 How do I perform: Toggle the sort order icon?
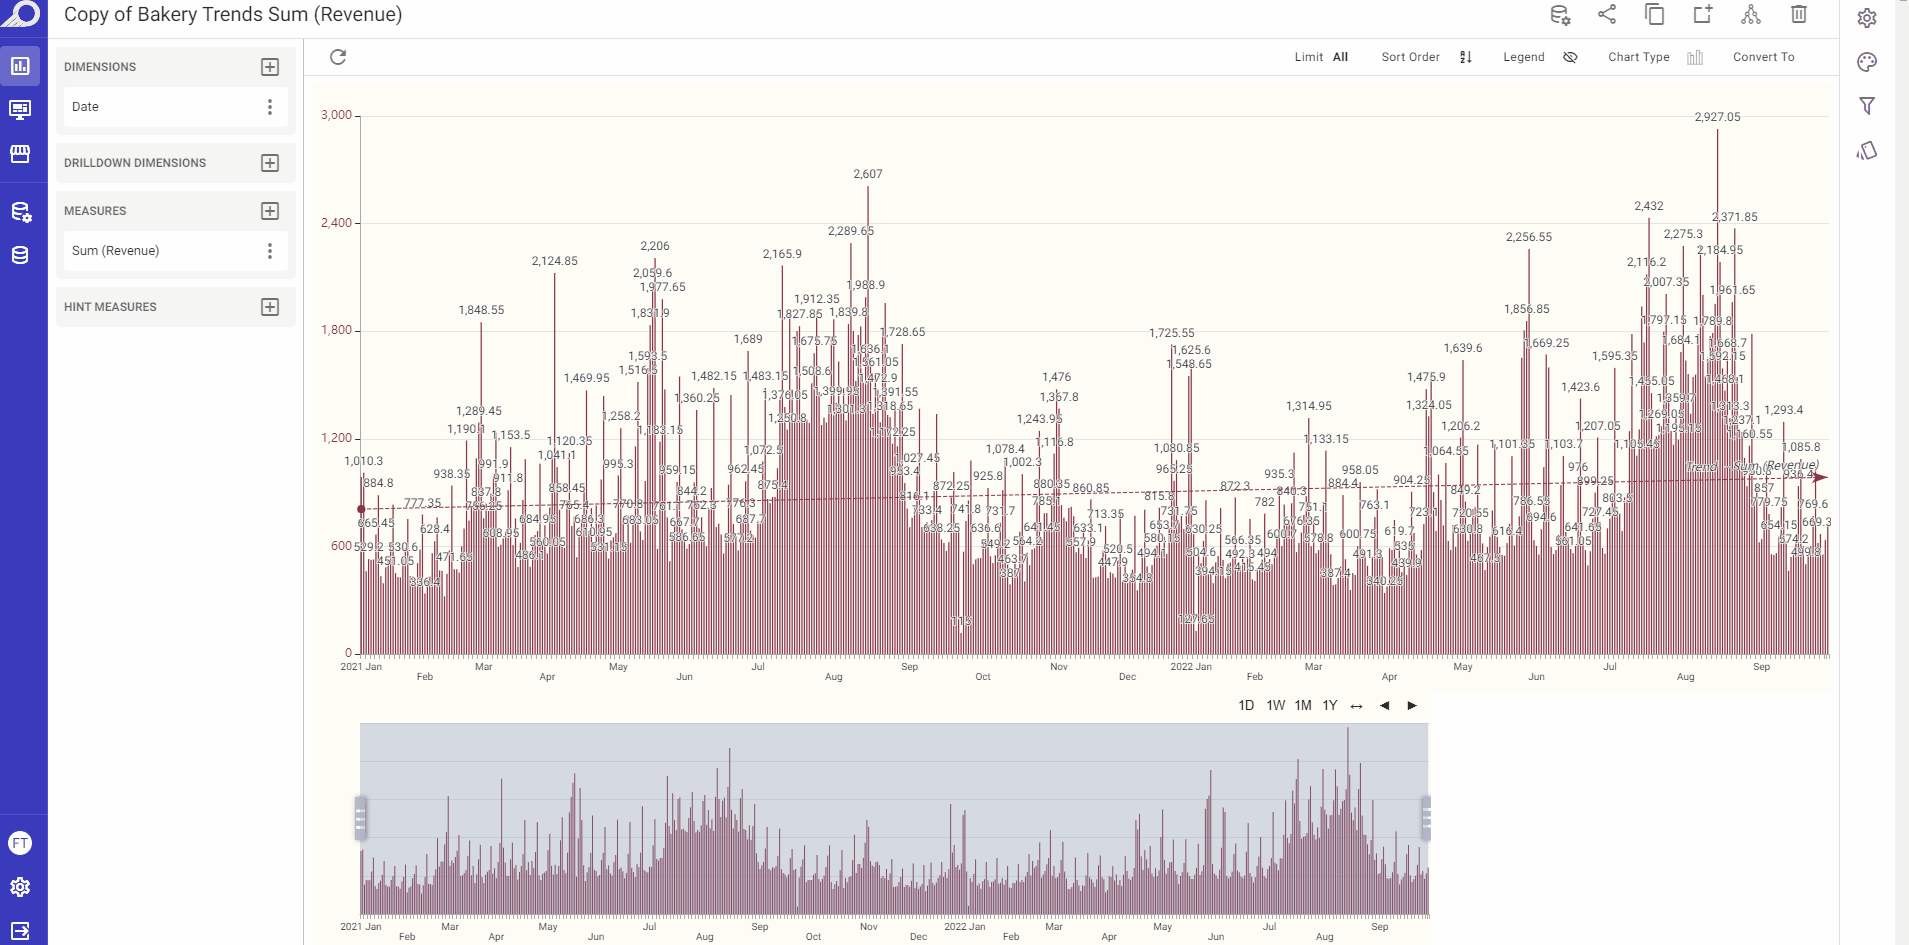coord(1466,57)
